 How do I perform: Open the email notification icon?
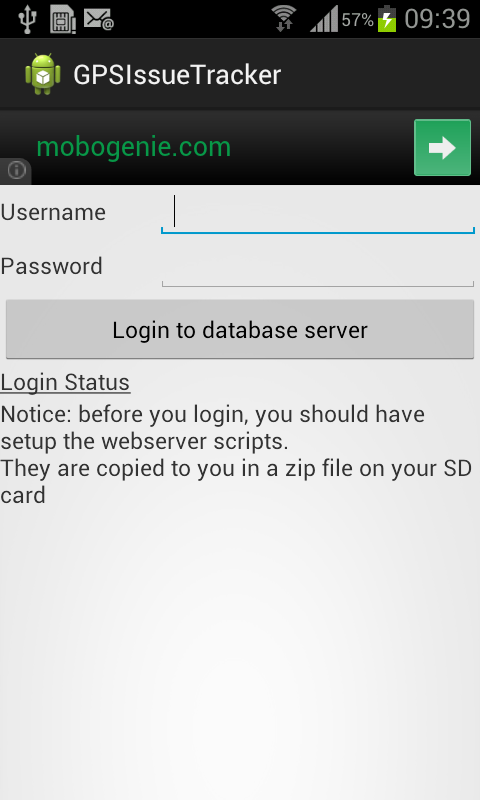(99, 19)
